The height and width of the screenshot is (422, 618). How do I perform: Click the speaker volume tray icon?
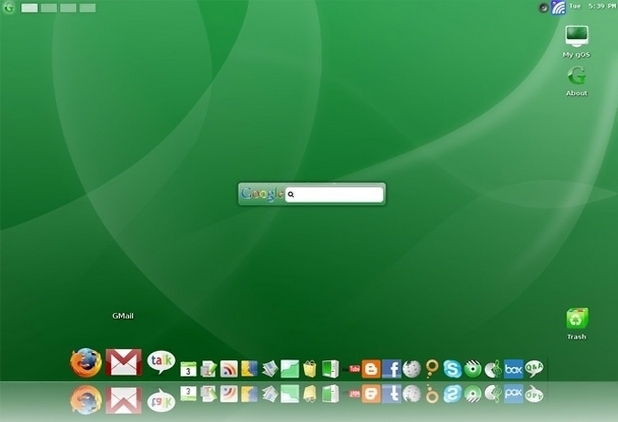[544, 7]
